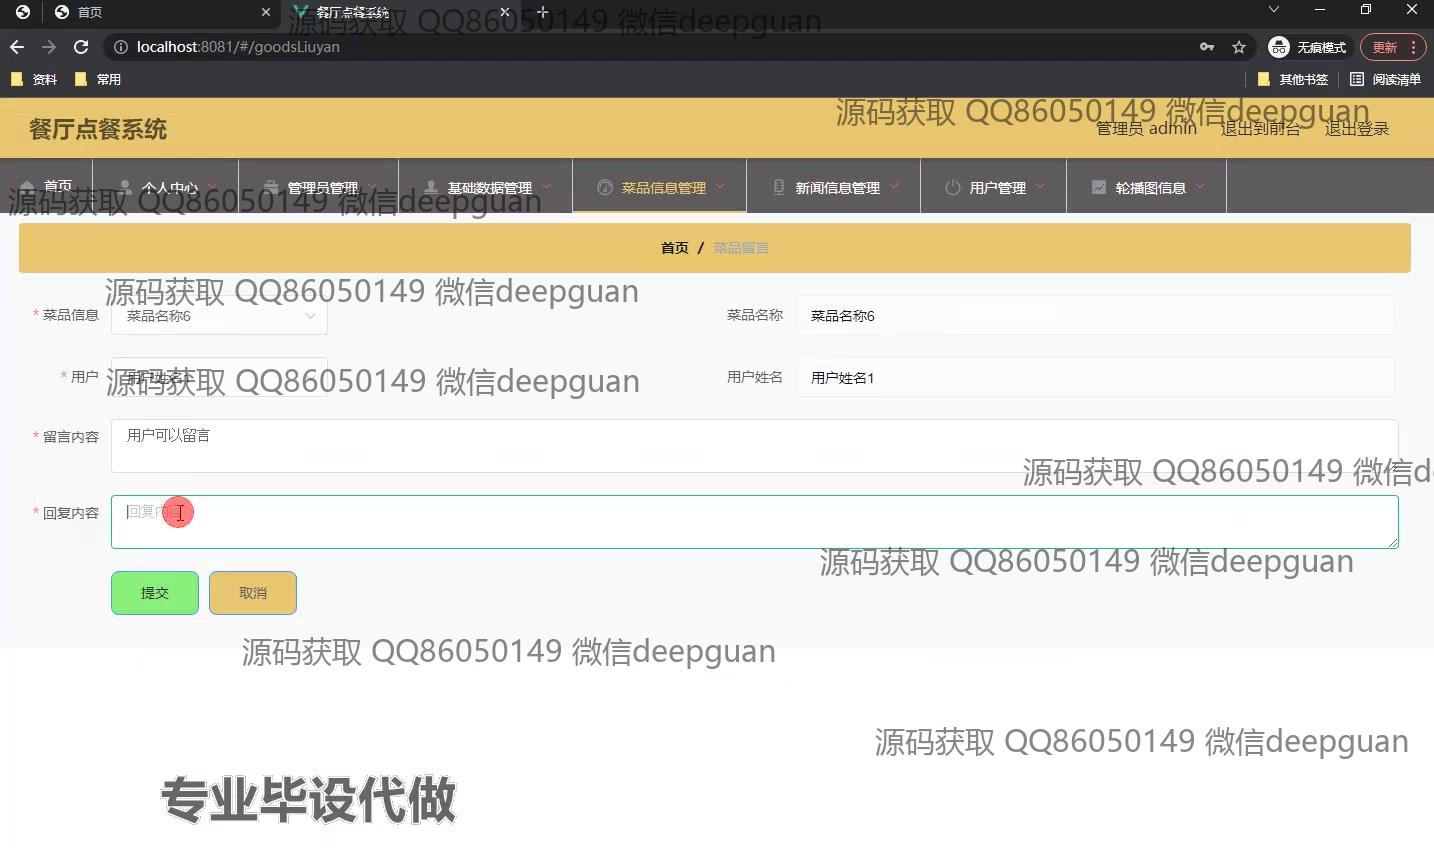Click the green 提交 submit button

coord(155,593)
